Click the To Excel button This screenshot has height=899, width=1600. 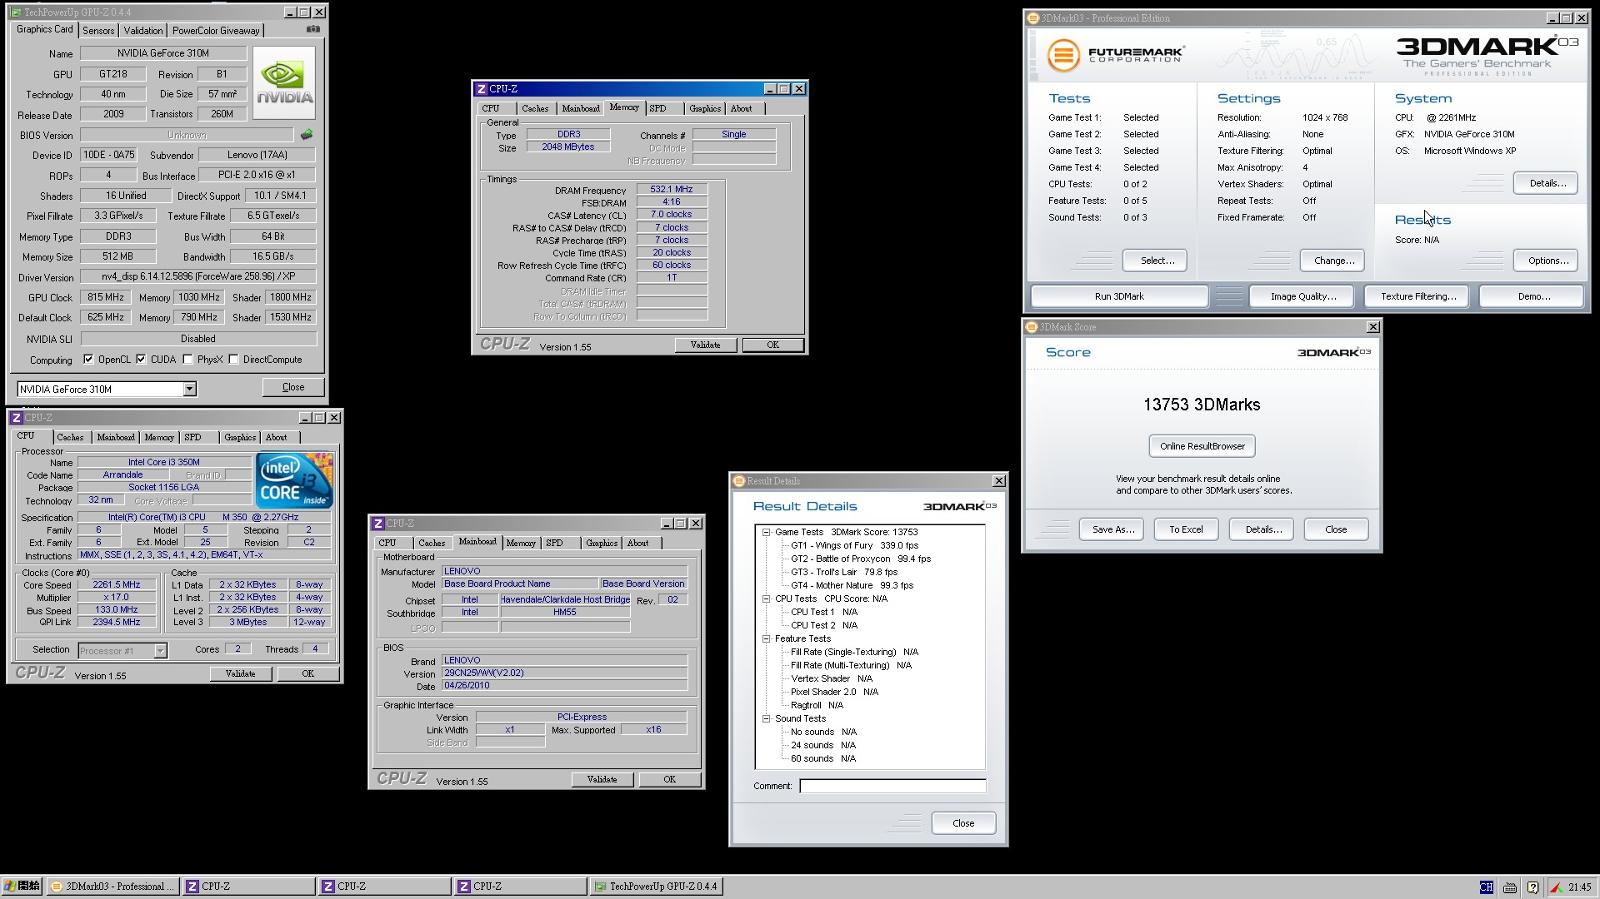point(1186,529)
